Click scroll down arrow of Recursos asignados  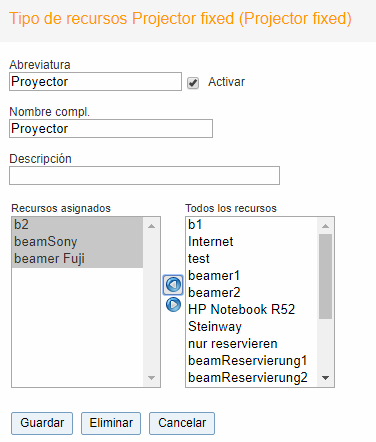click(x=151, y=378)
